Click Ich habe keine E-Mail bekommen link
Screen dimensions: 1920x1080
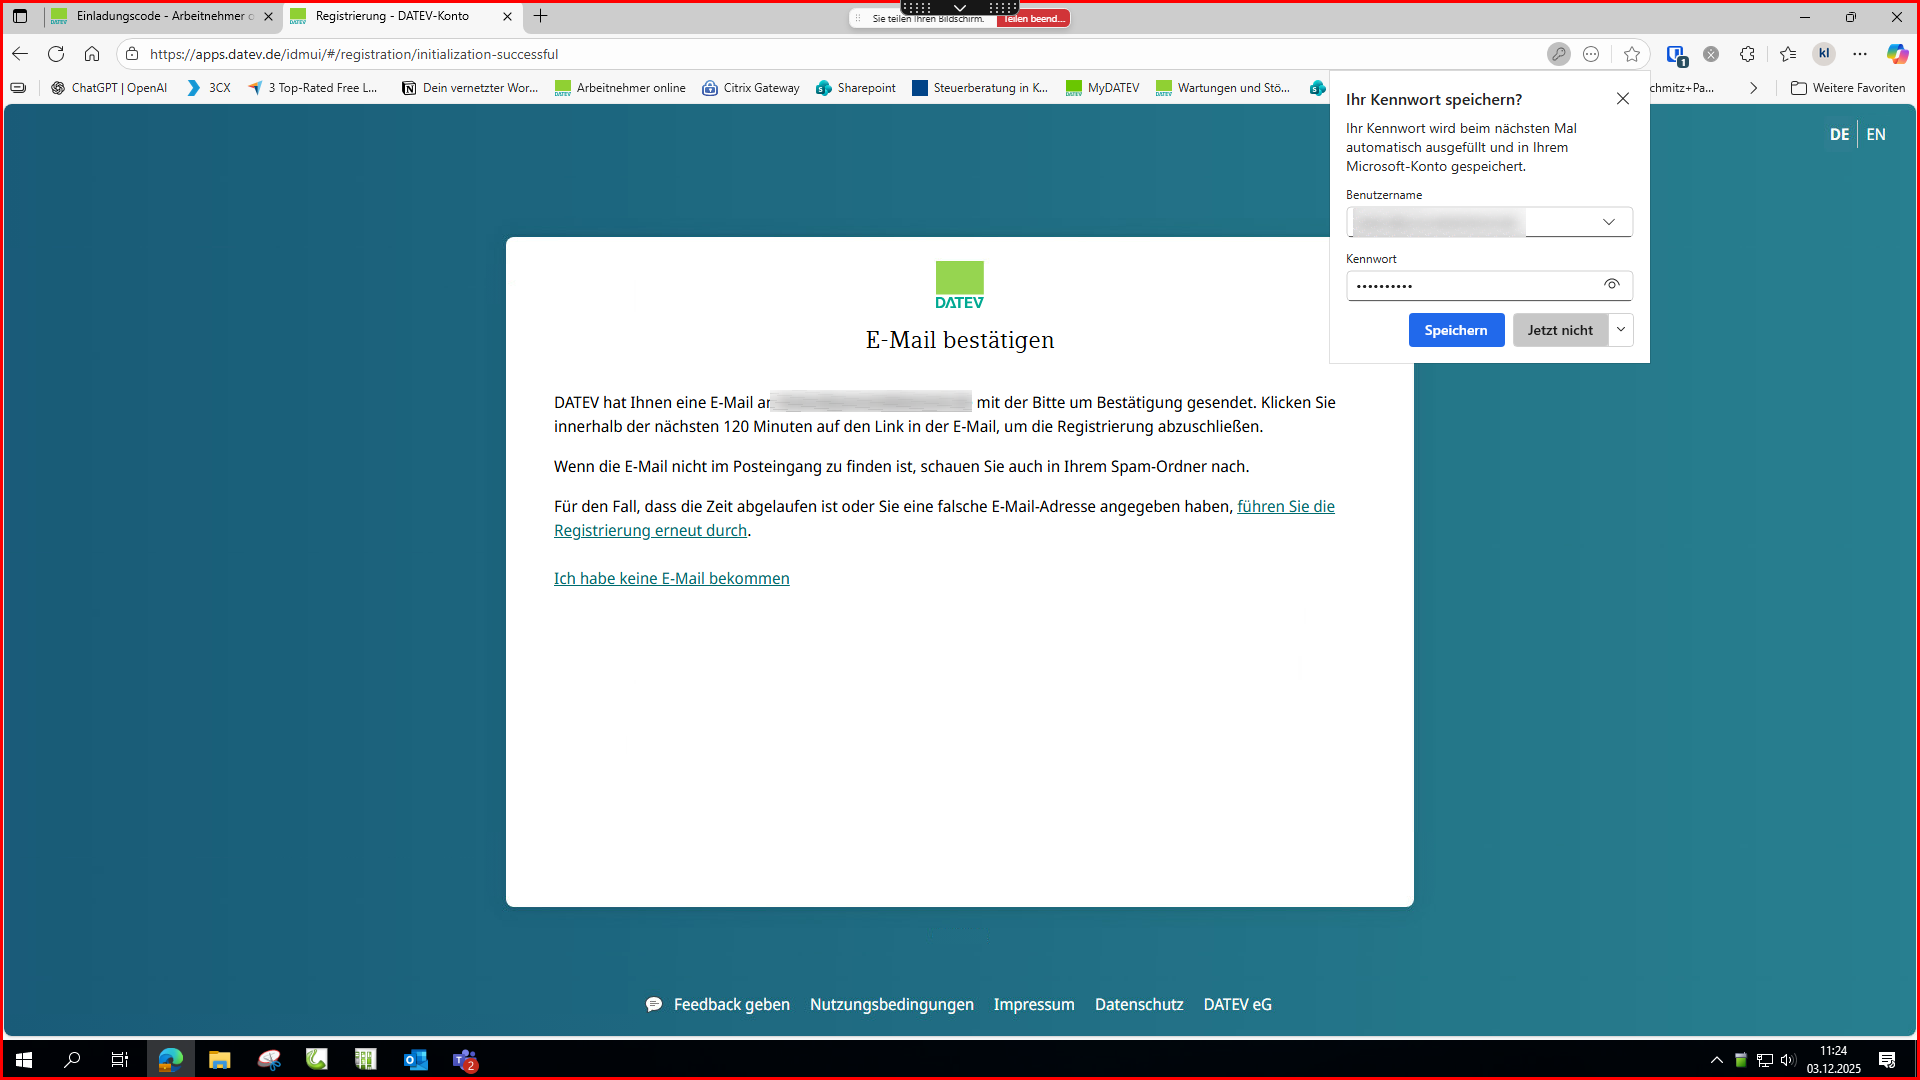(671, 578)
